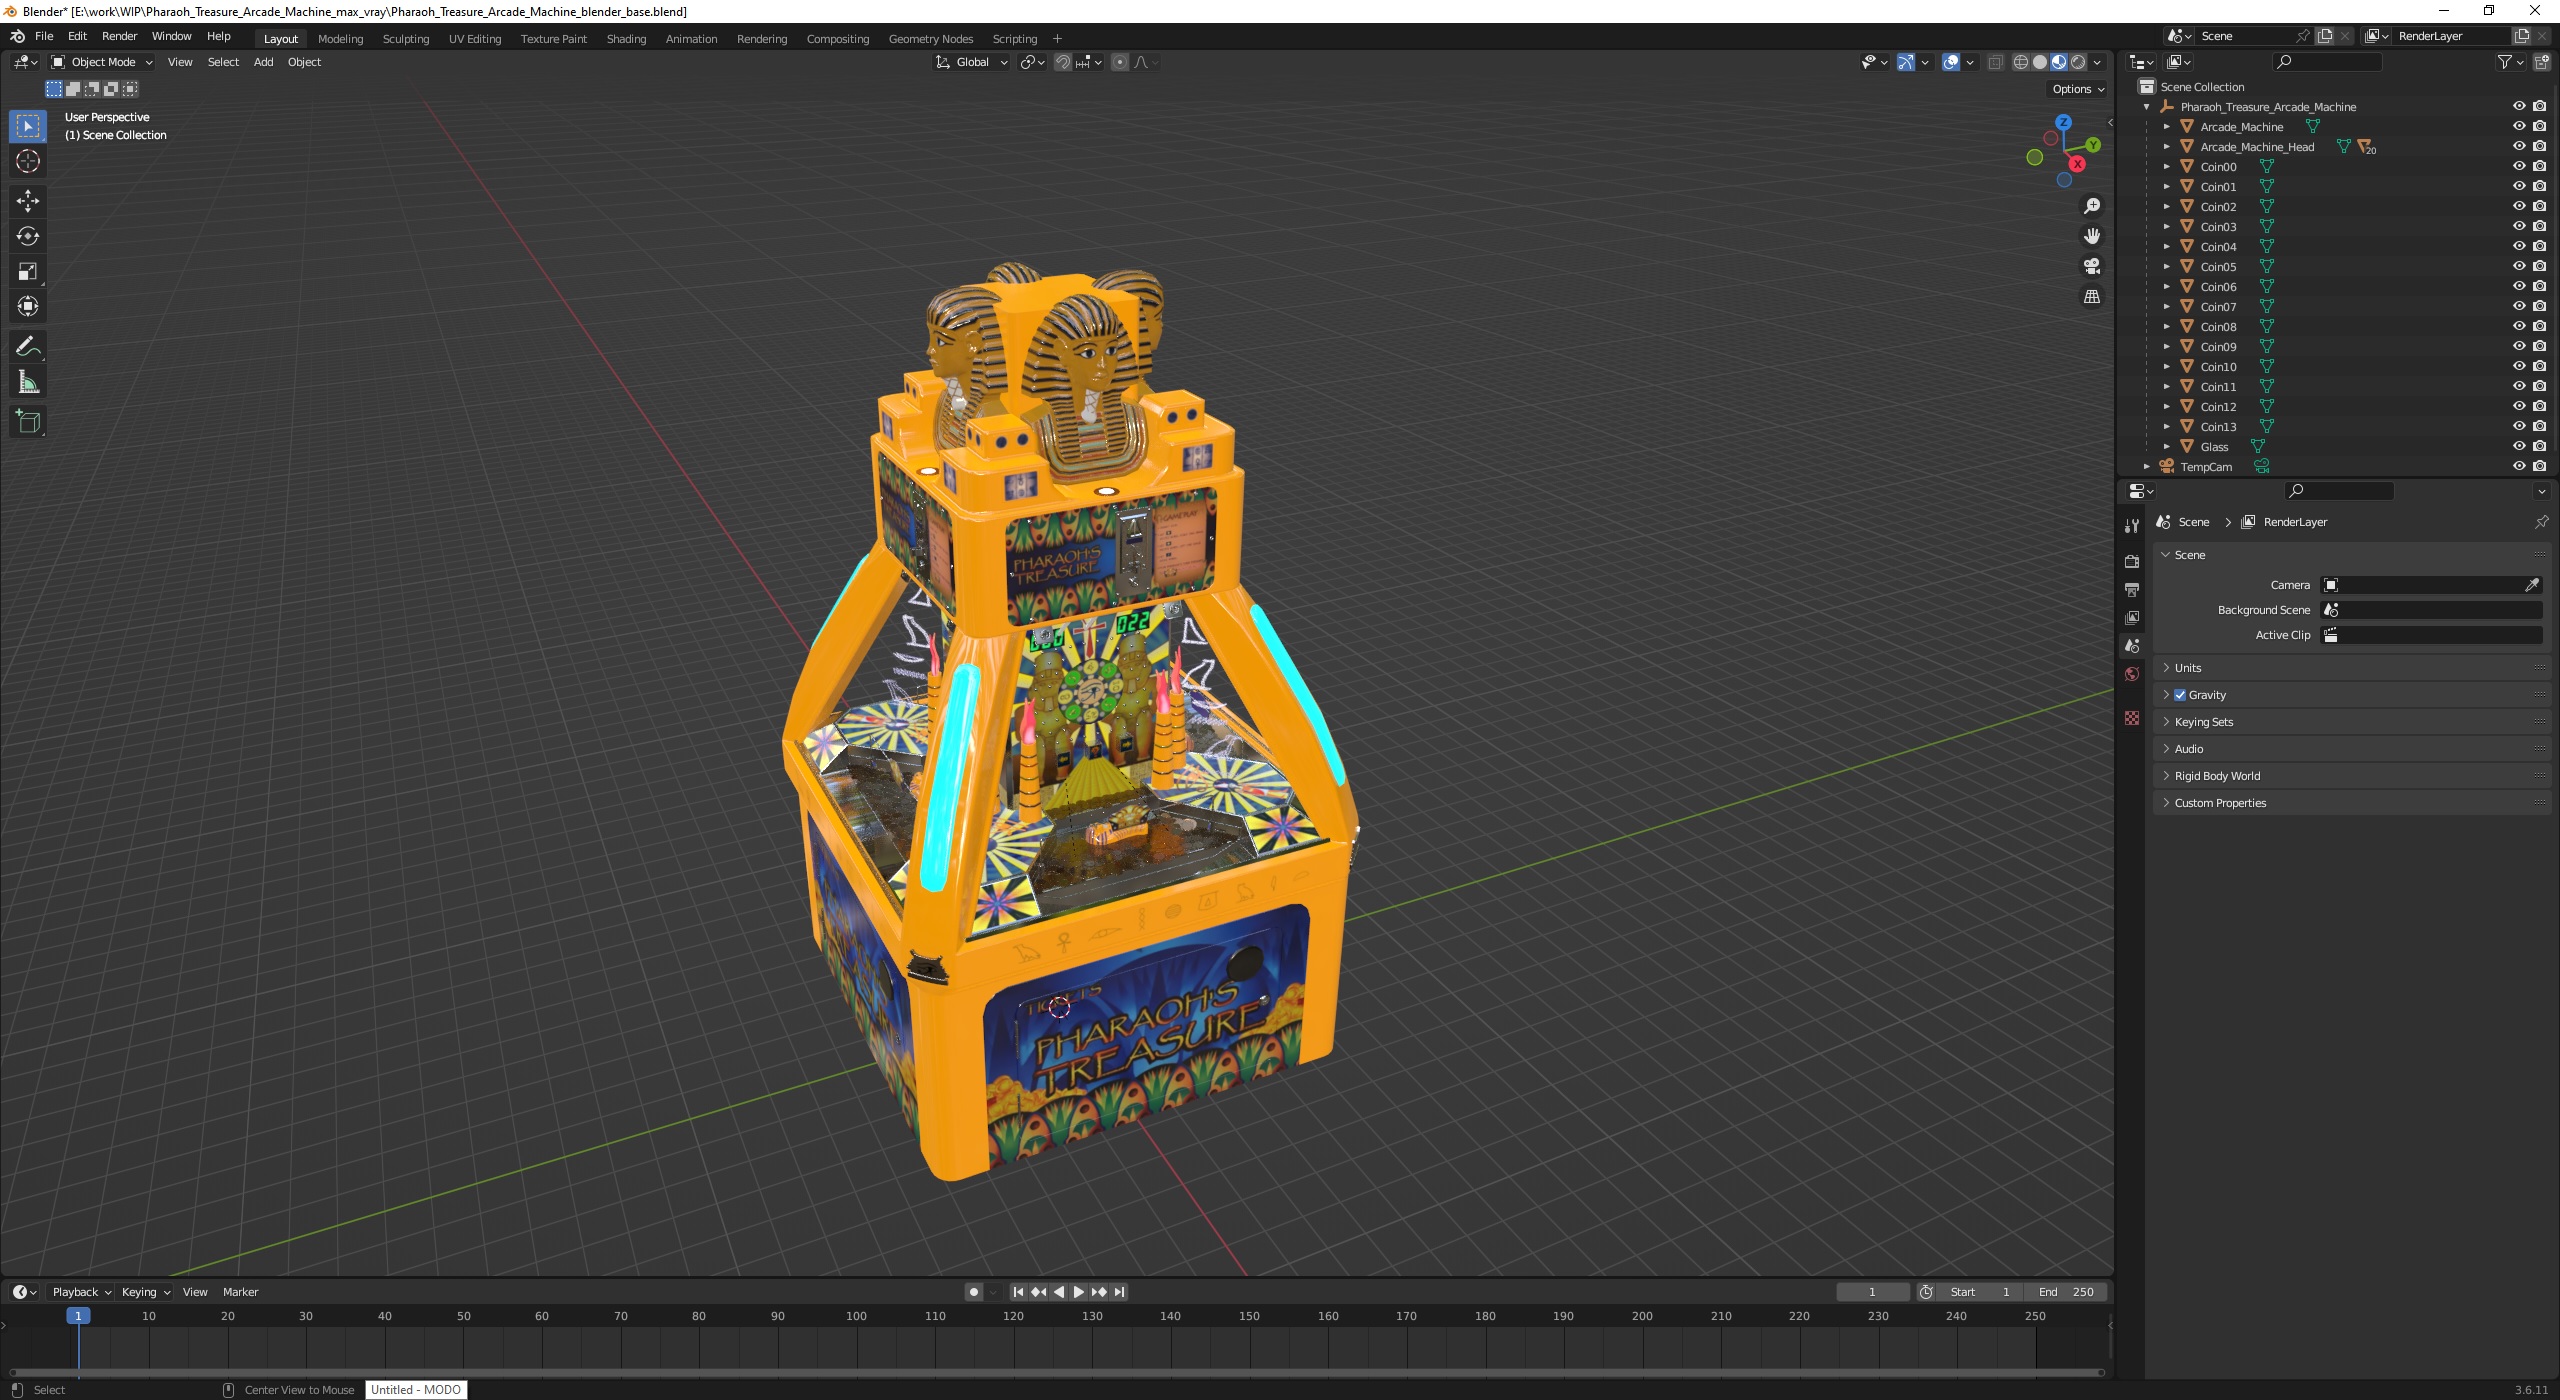The image size is (2560, 1400).
Task: Select the Annotate pencil tool
Action: (27, 347)
